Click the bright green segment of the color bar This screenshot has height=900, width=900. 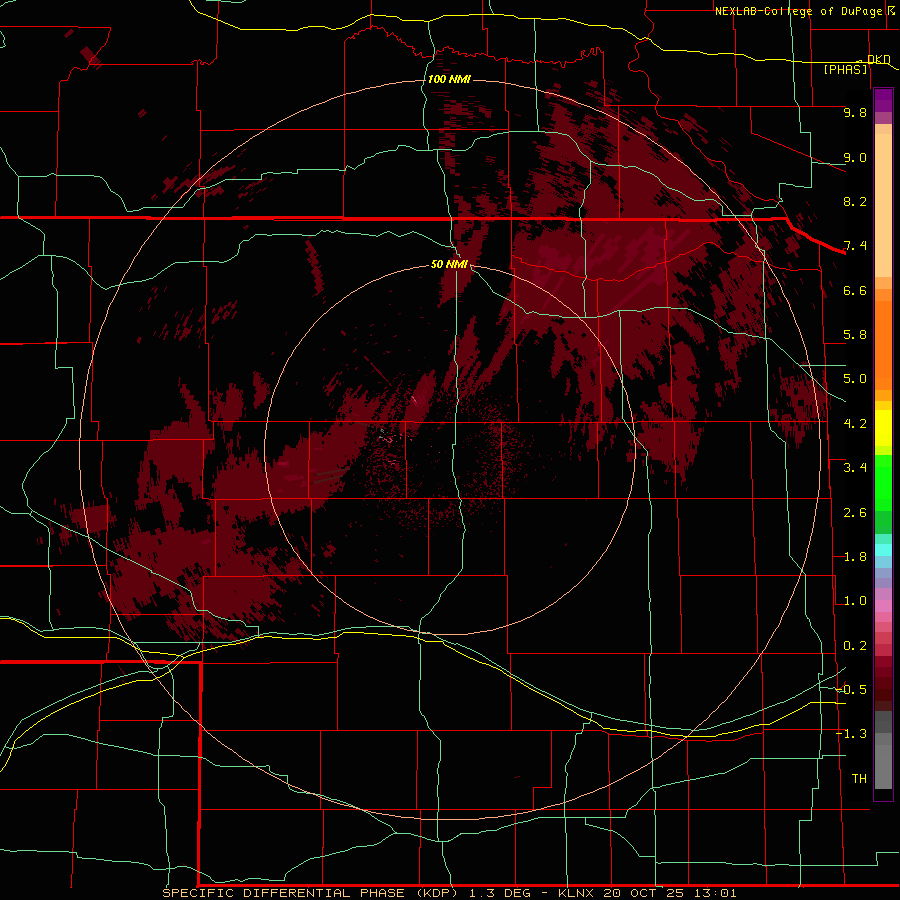(x=883, y=483)
